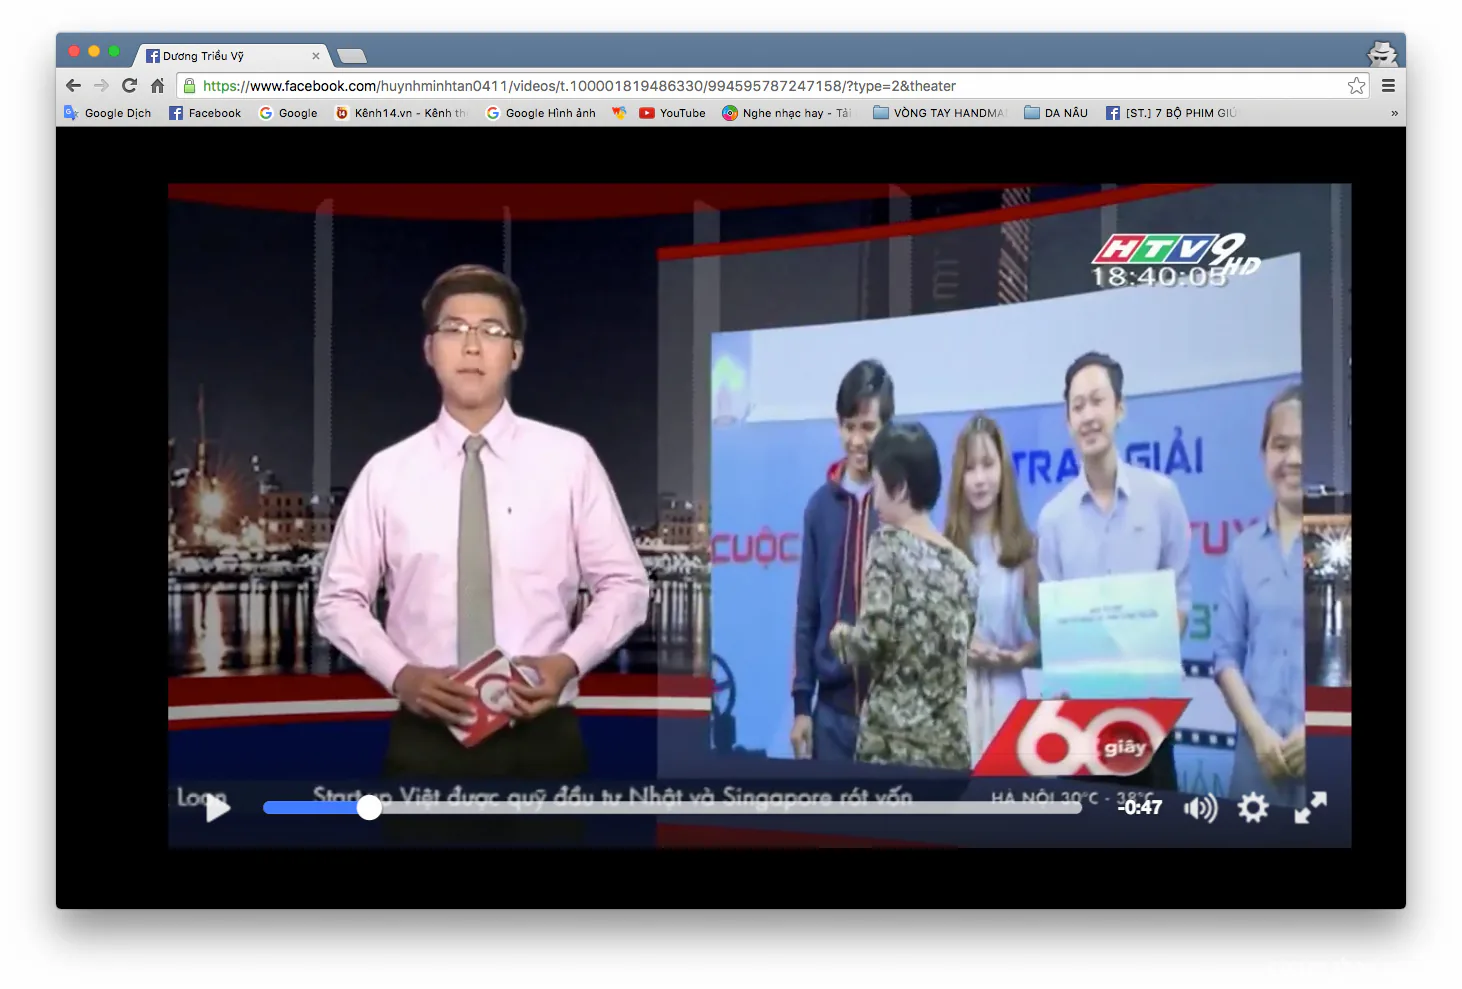The image size is (1462, 989).
Task: Expand the video to fullscreen
Action: [x=1310, y=807]
